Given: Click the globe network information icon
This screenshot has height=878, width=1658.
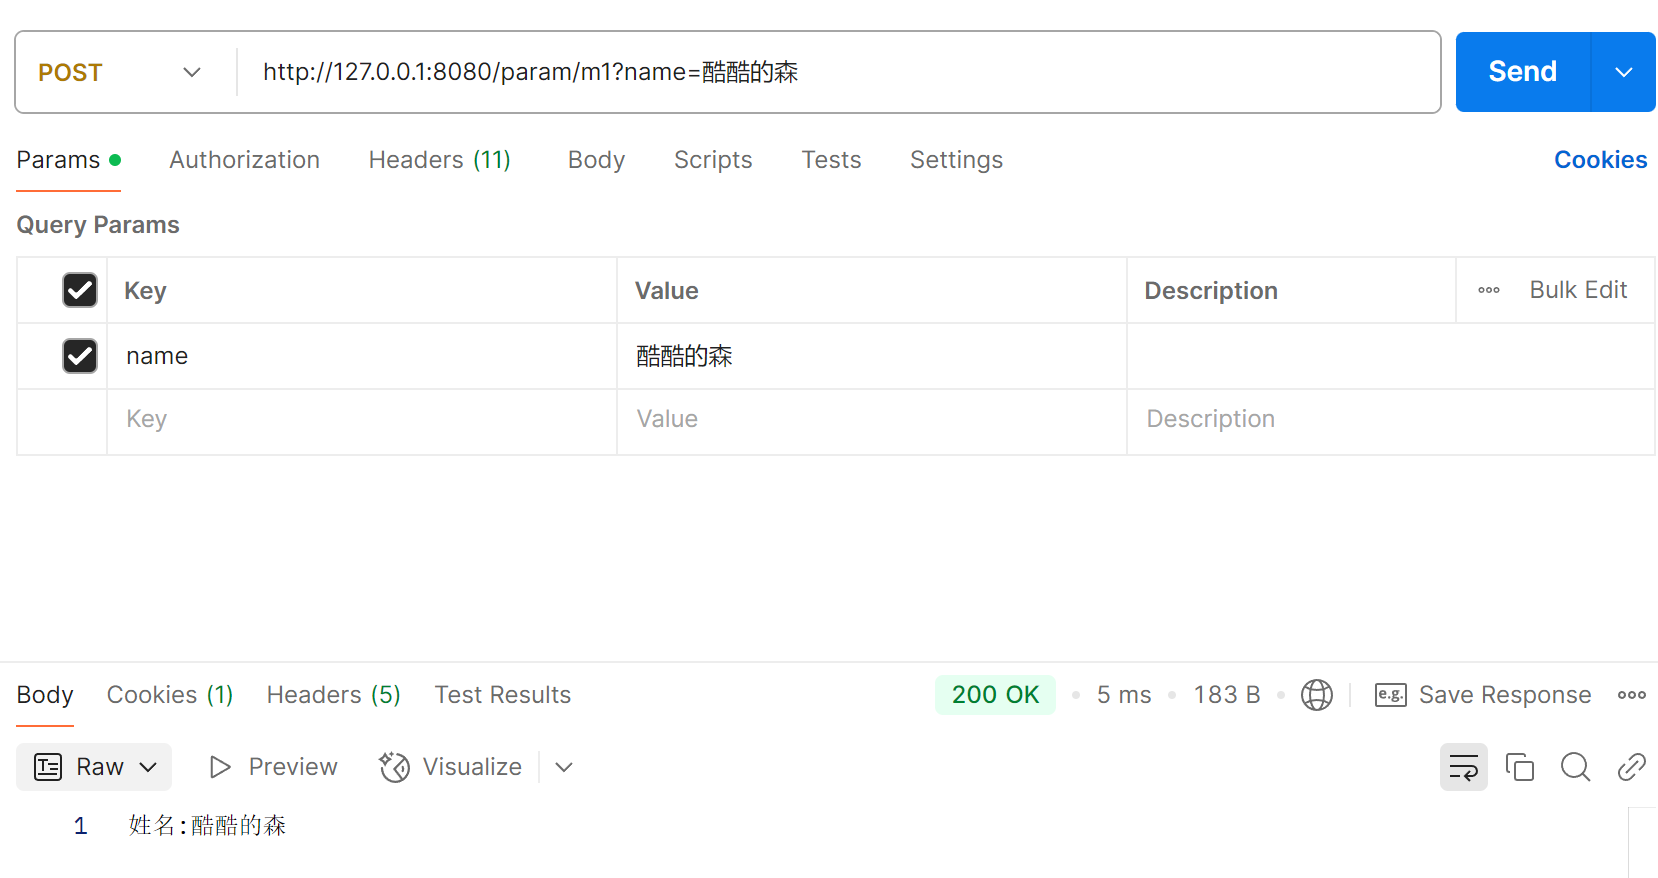Looking at the screenshot, I should pos(1316,695).
